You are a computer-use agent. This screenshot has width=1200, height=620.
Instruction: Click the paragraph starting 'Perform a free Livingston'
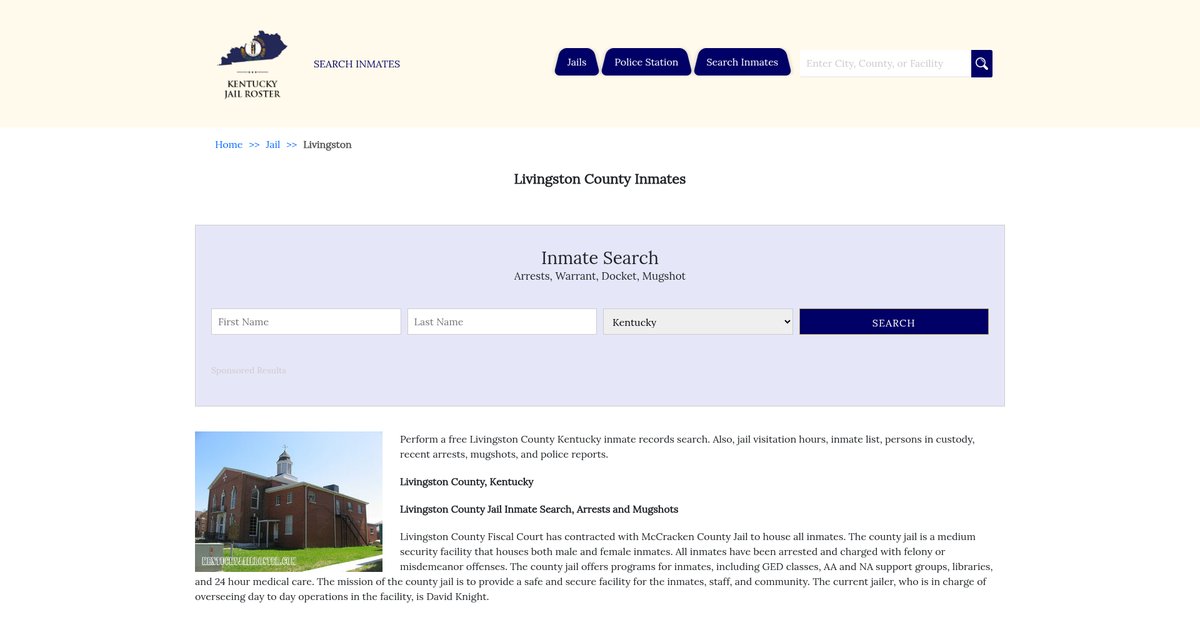[687, 447]
